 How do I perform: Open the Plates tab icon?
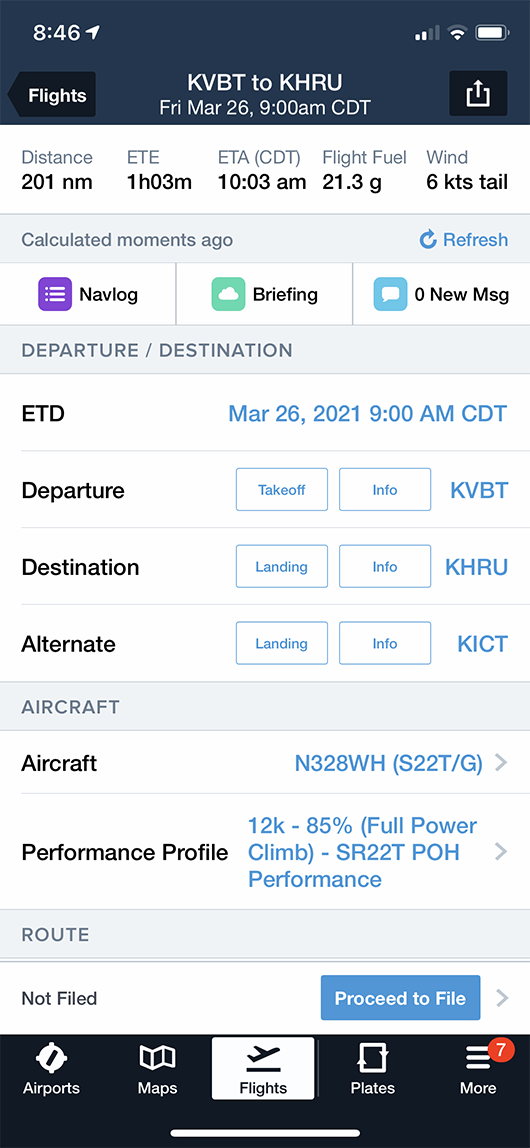pyautogui.click(x=373, y=1058)
